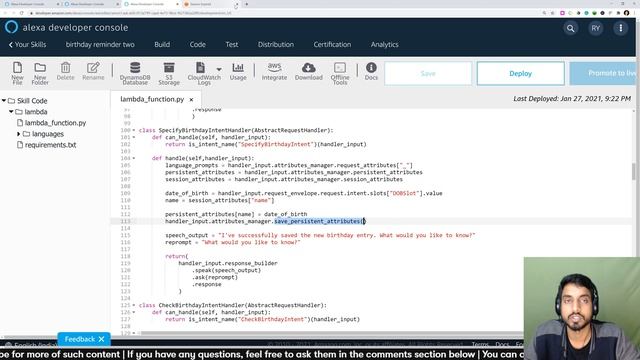The height and width of the screenshot is (360, 640).
Task: Click the Last Deployed timestamp text
Action: click(x=572, y=99)
